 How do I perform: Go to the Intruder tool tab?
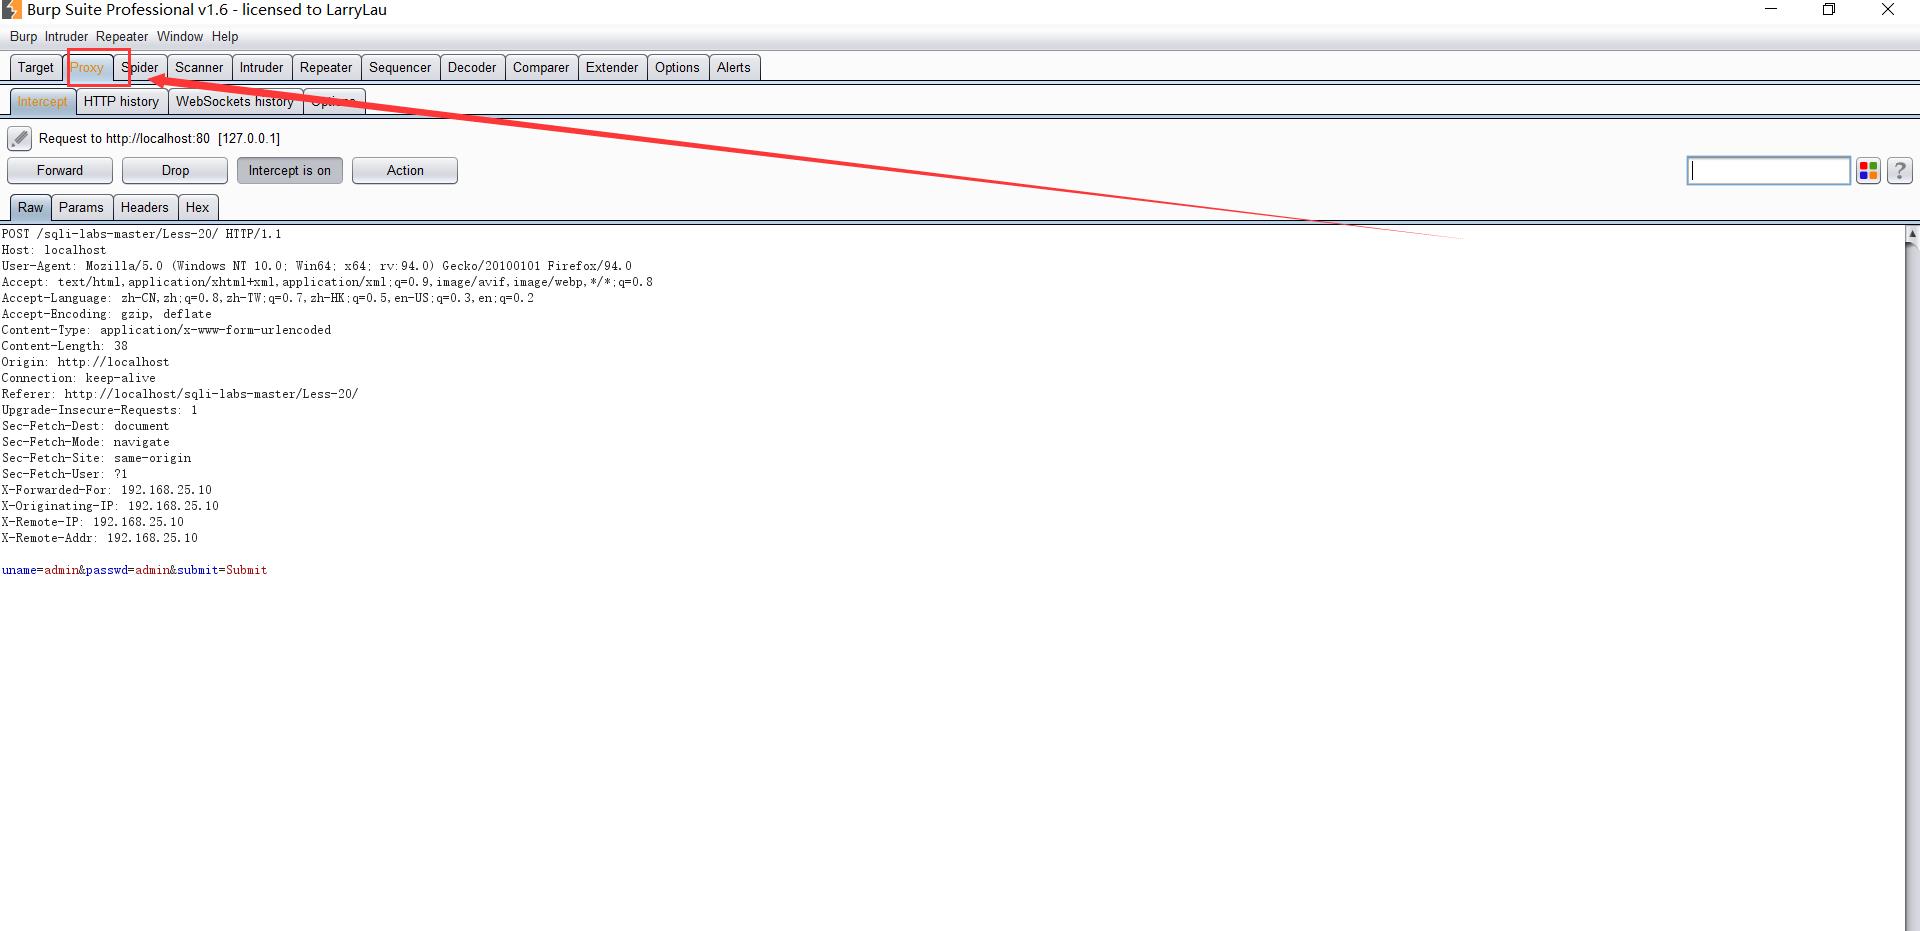[262, 68]
